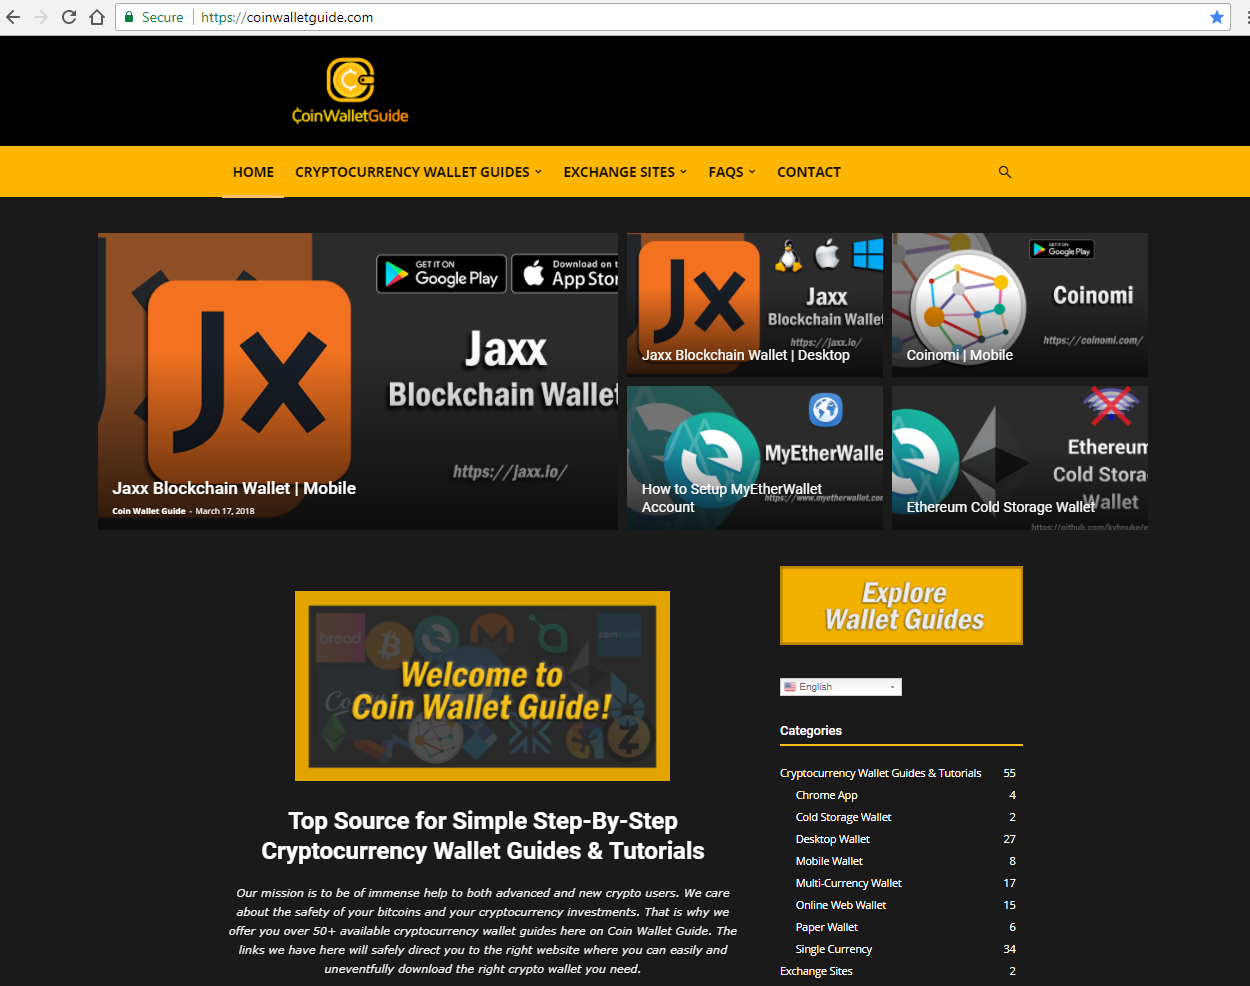Expand the FAQS chevron

[752, 172]
